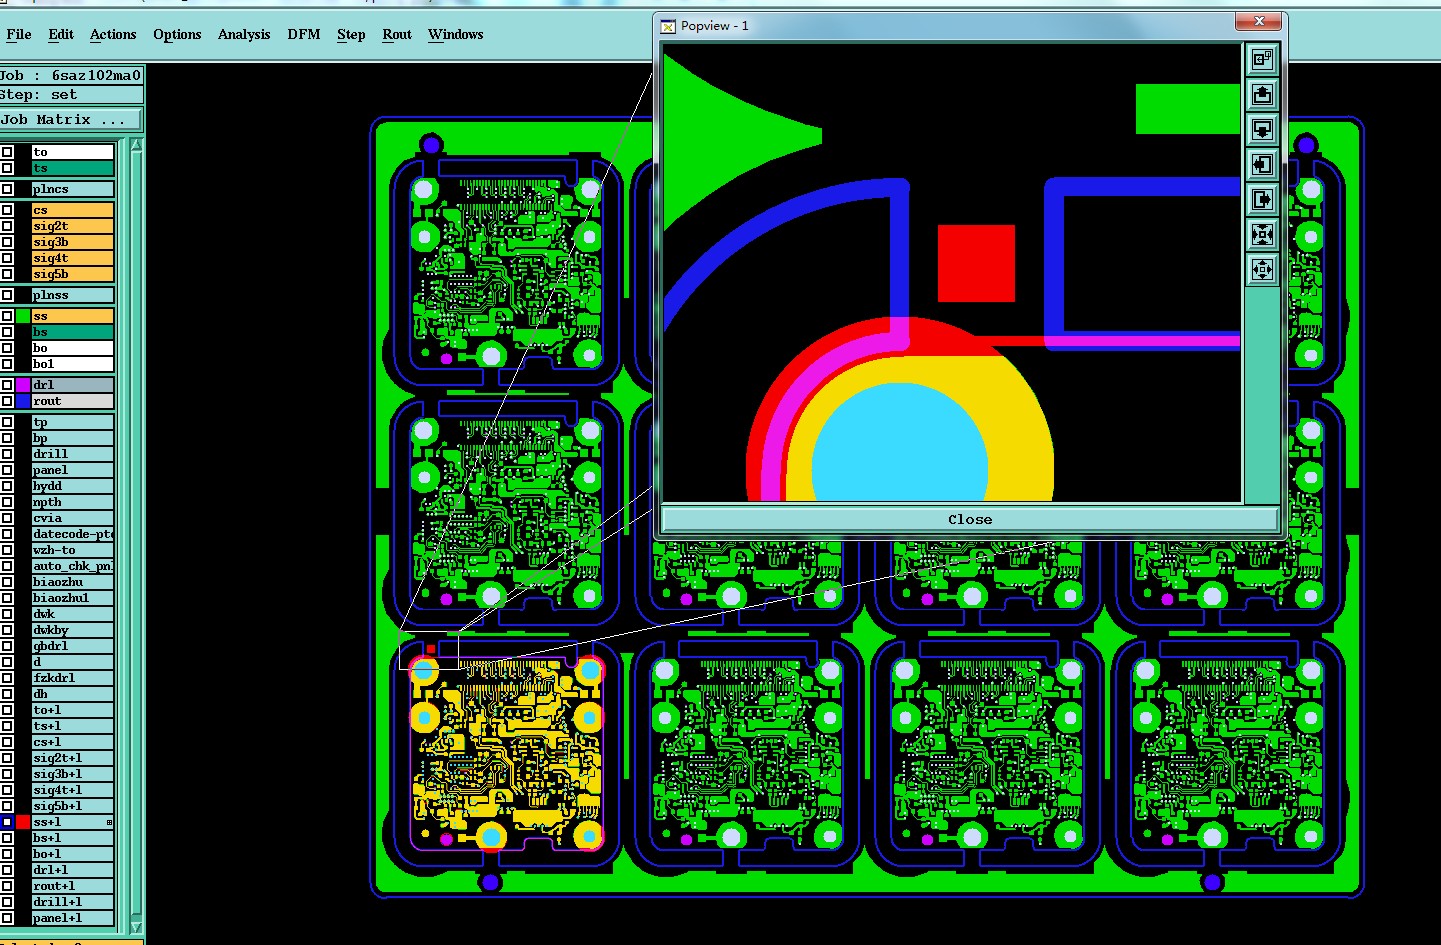Click the Popview window title icon
Screen dimensions: 1441x945
point(668,27)
